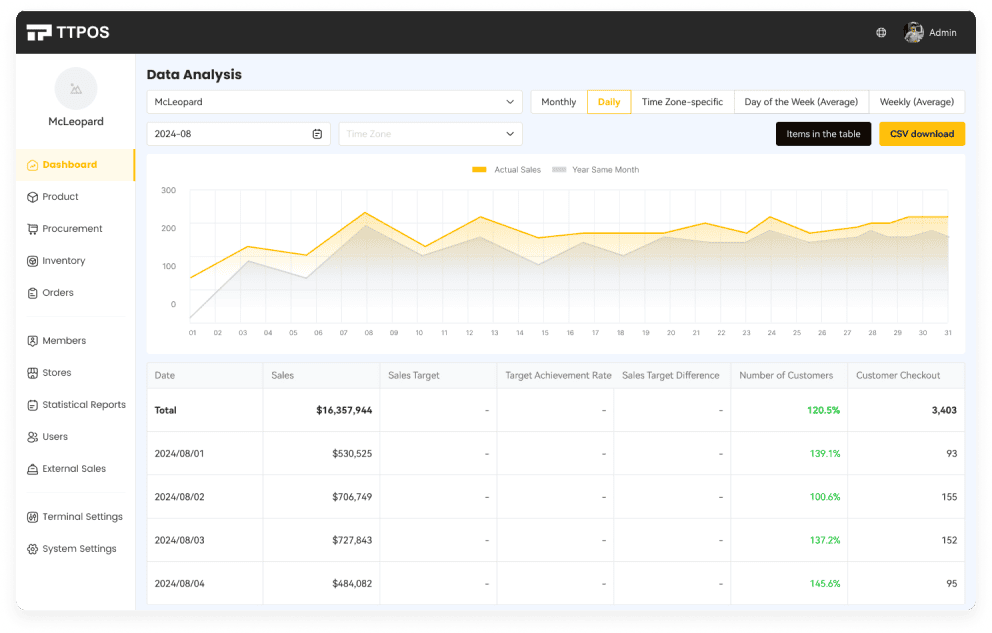This screenshot has height=633, width=992.
Task: Click the Time Zone chevron arrow
Action: coord(510,134)
